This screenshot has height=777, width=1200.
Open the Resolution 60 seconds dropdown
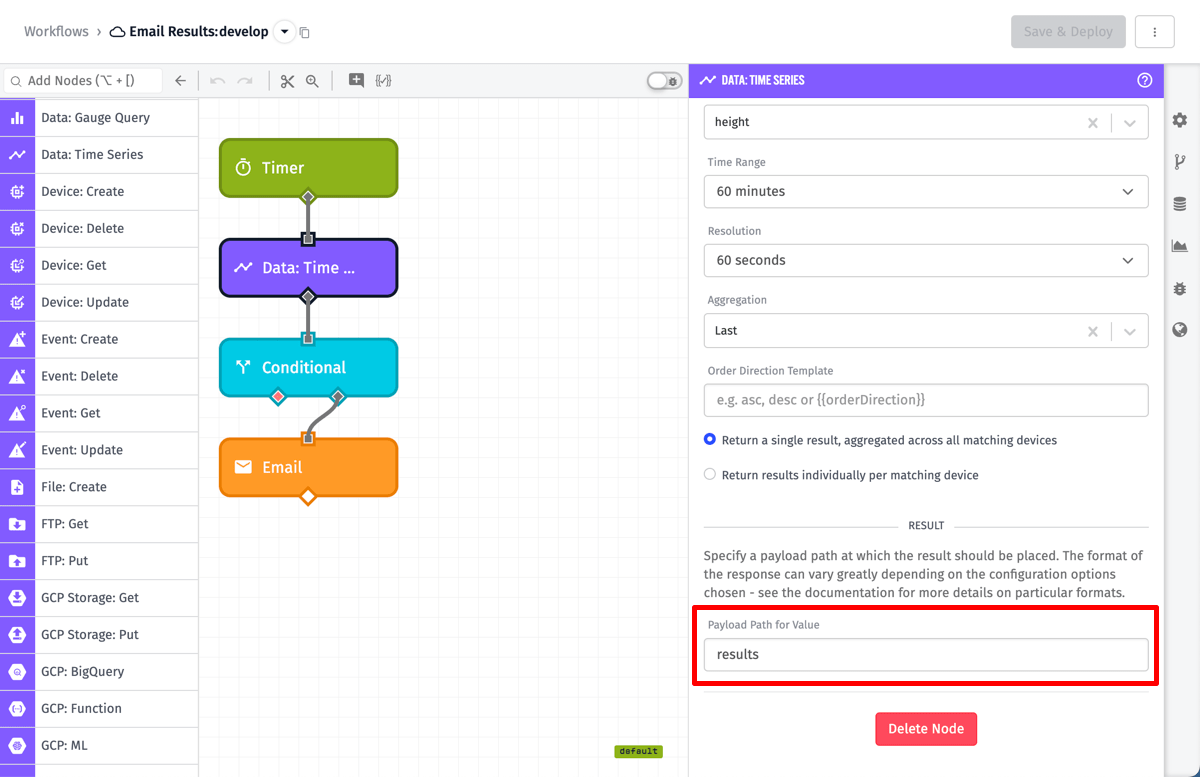926,260
